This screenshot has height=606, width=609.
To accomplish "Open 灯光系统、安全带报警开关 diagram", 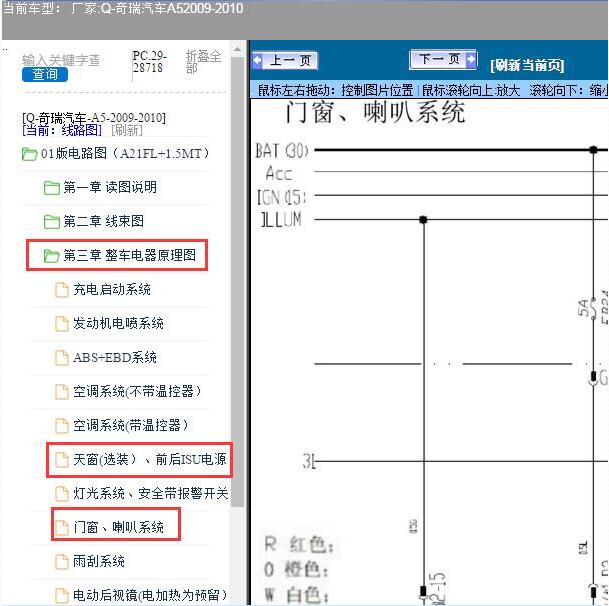I will [151, 493].
